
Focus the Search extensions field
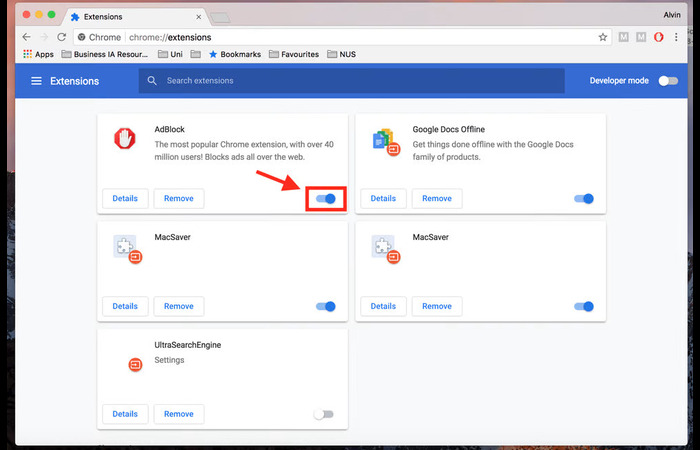coord(351,81)
